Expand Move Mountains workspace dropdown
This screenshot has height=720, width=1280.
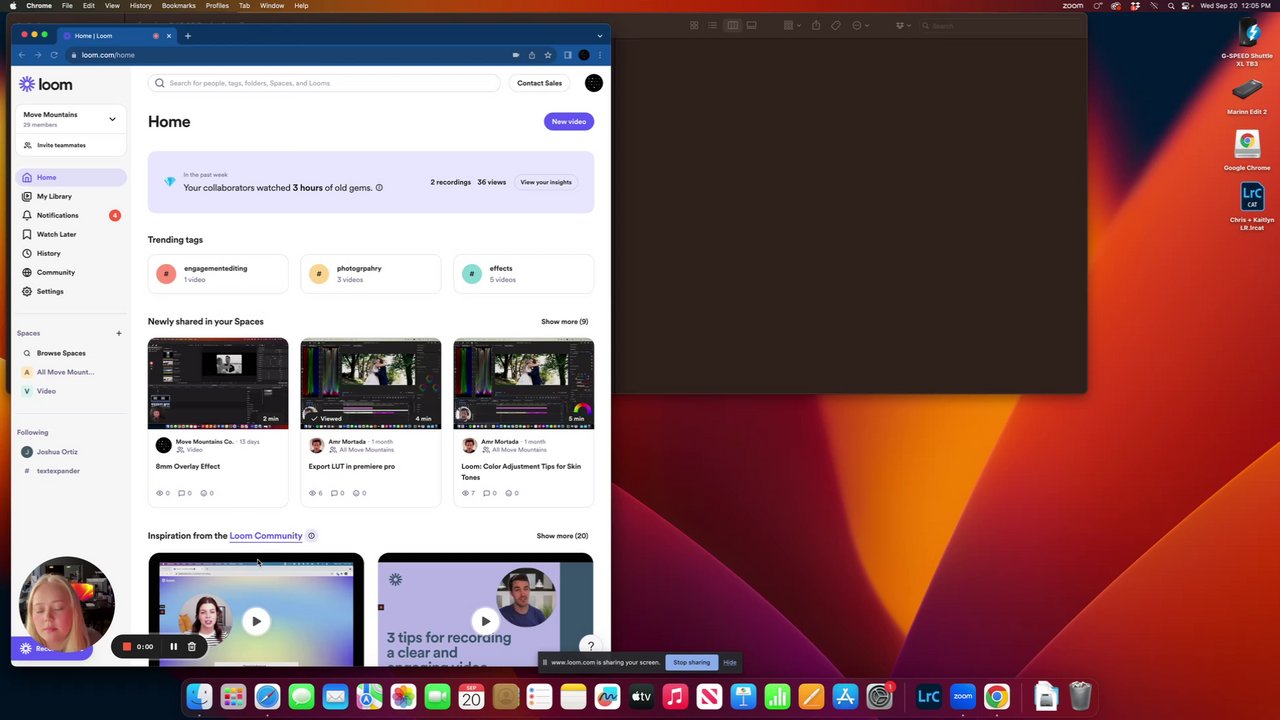tap(70, 118)
